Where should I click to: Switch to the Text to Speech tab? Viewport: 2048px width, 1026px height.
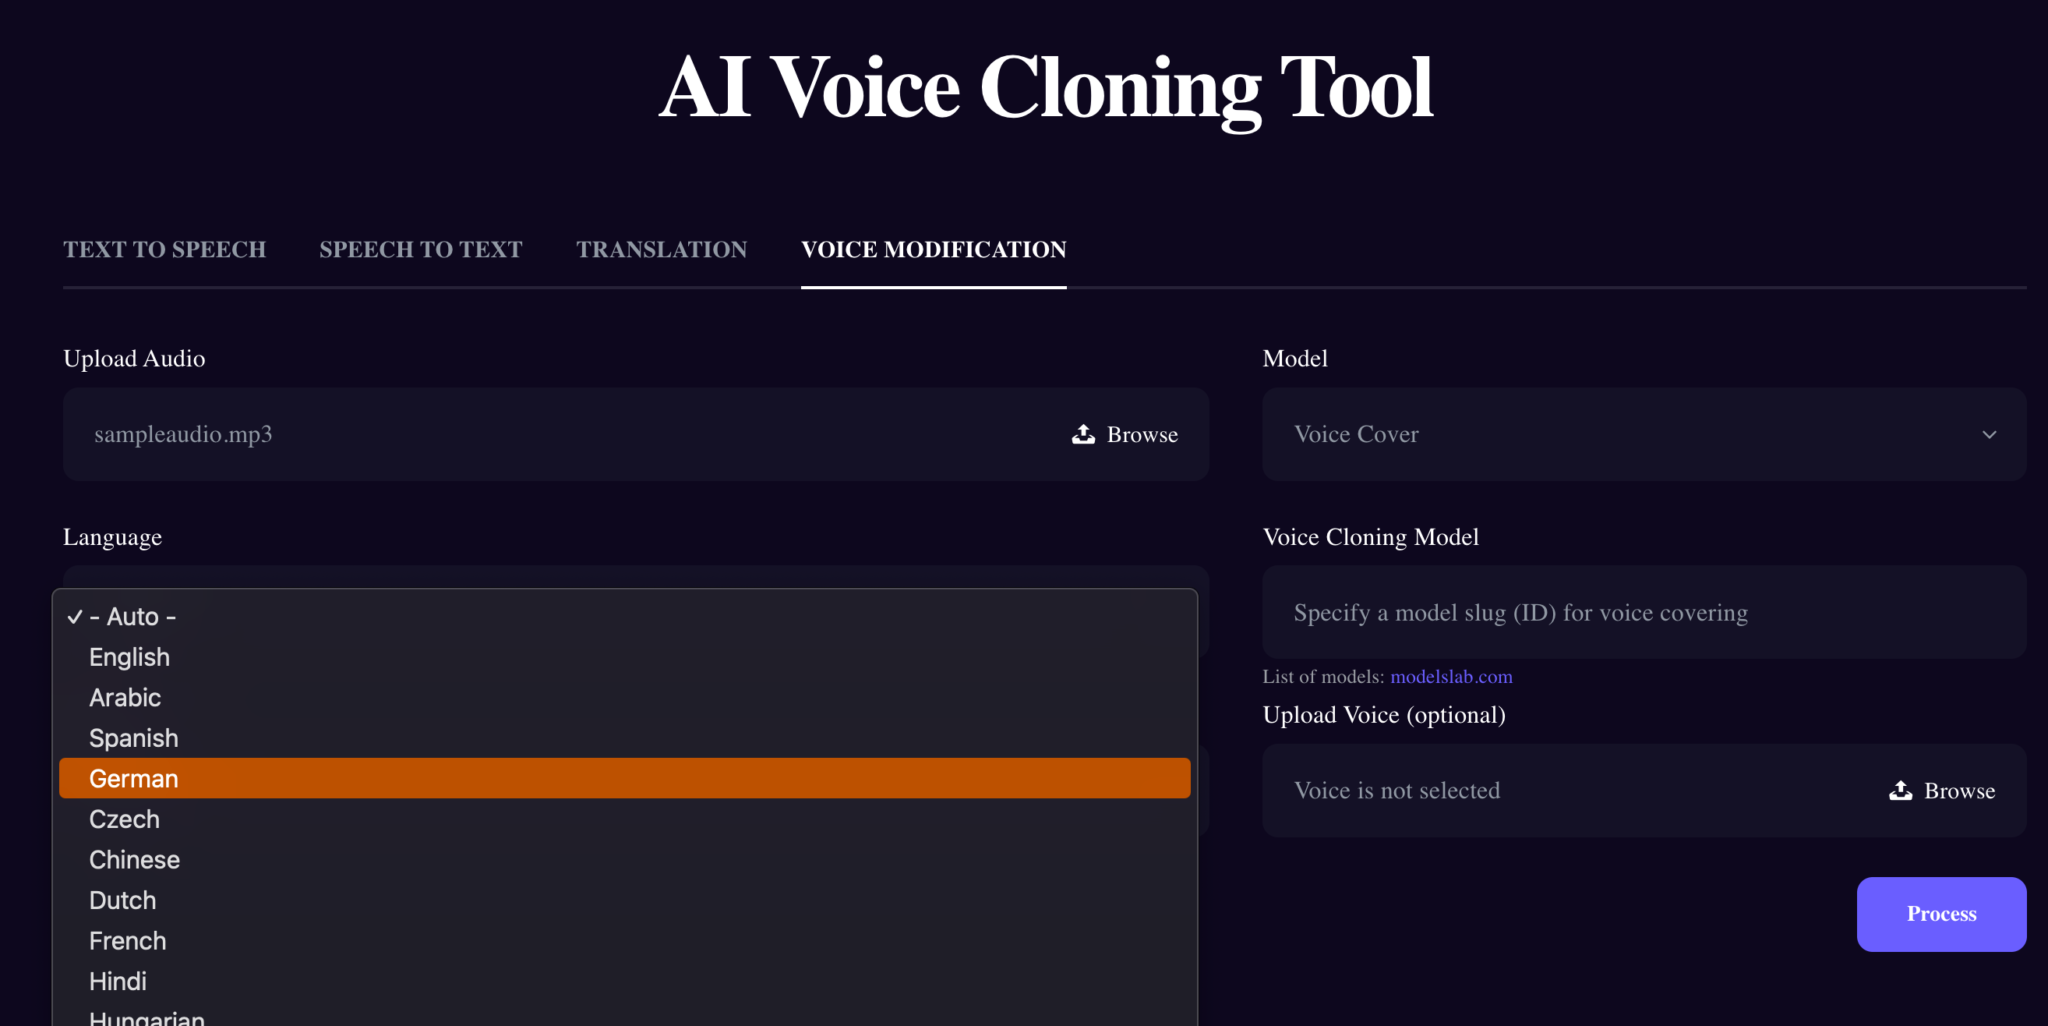[165, 249]
